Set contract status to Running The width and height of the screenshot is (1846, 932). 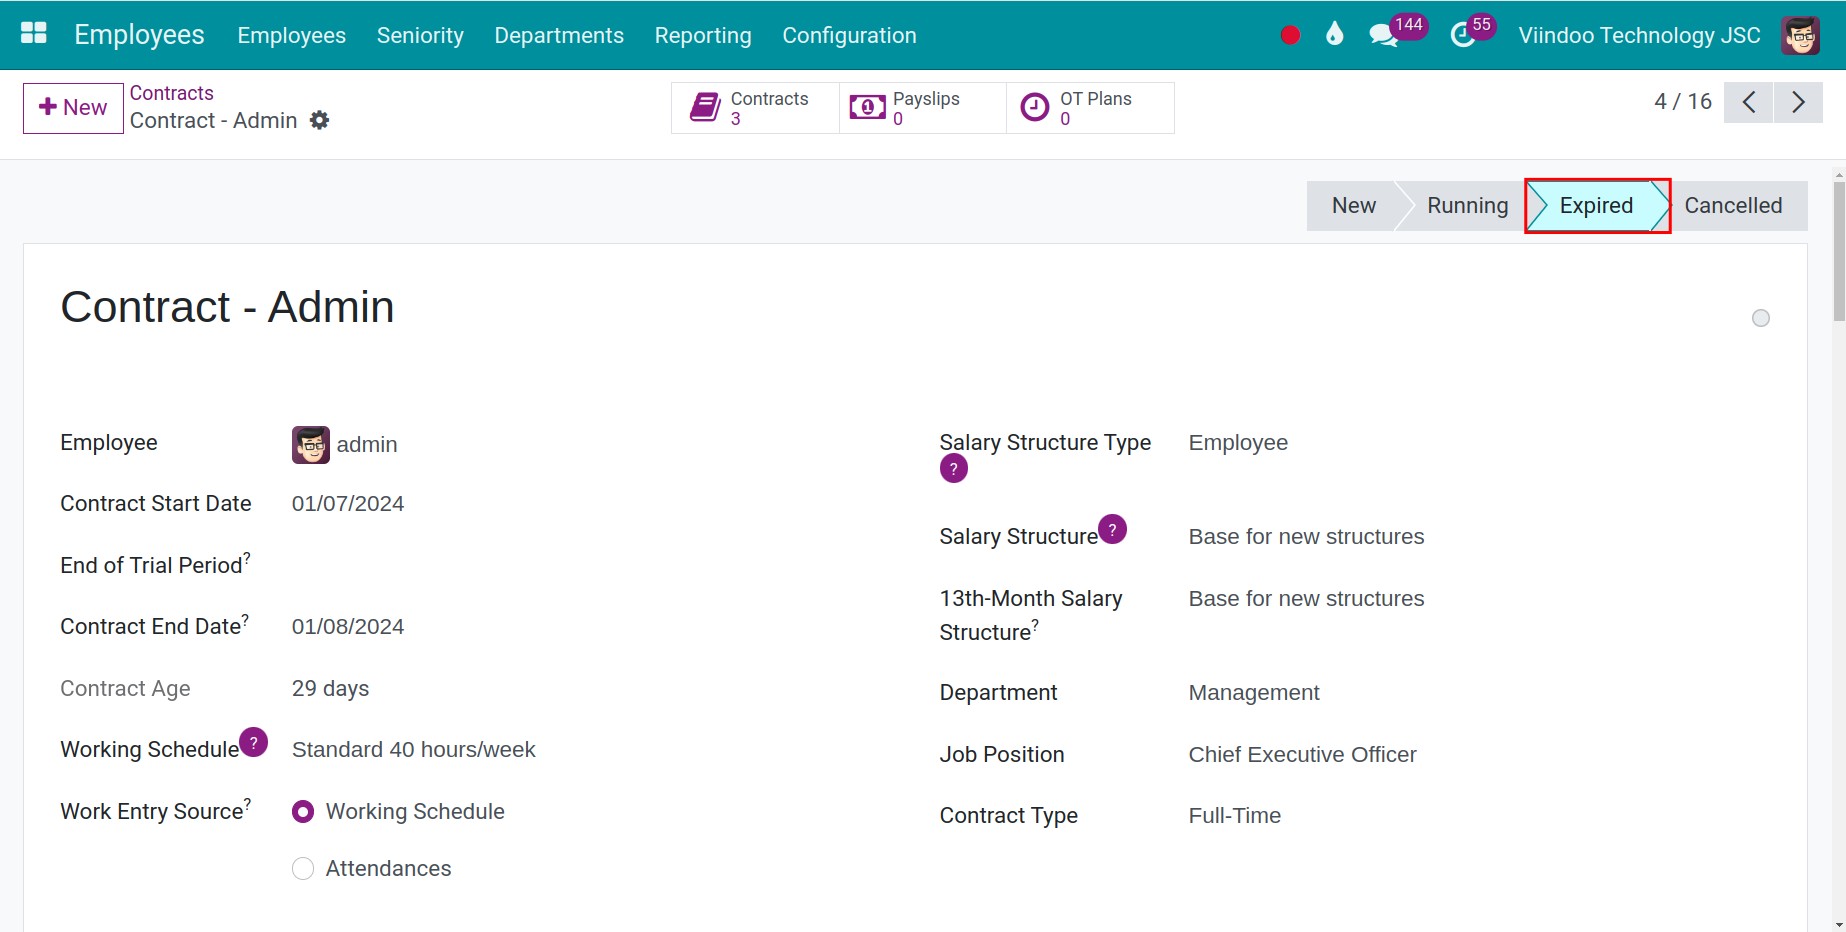(x=1467, y=206)
